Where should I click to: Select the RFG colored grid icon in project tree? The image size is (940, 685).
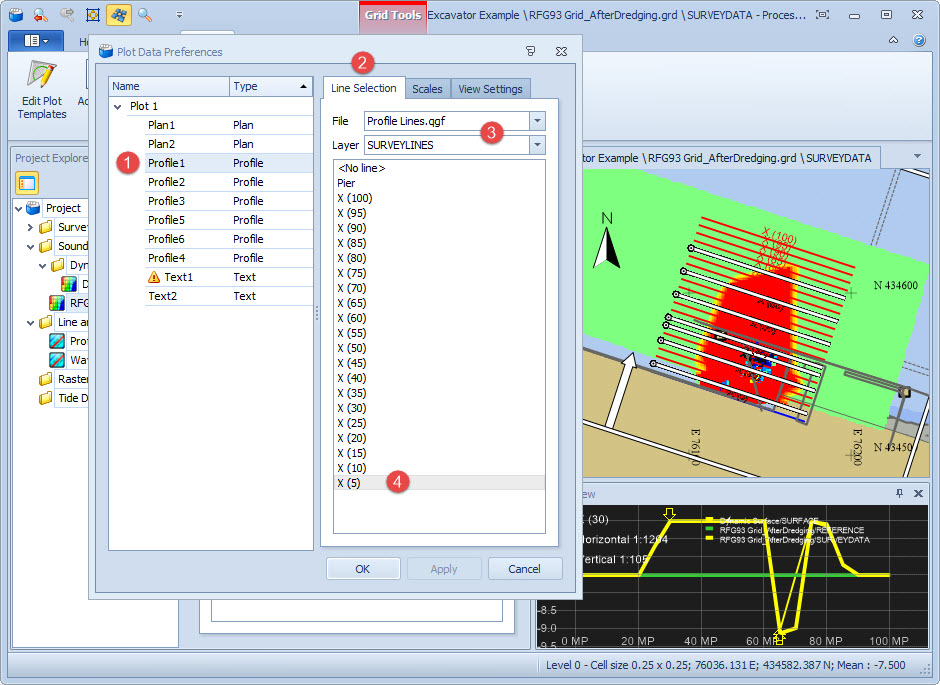(58, 303)
